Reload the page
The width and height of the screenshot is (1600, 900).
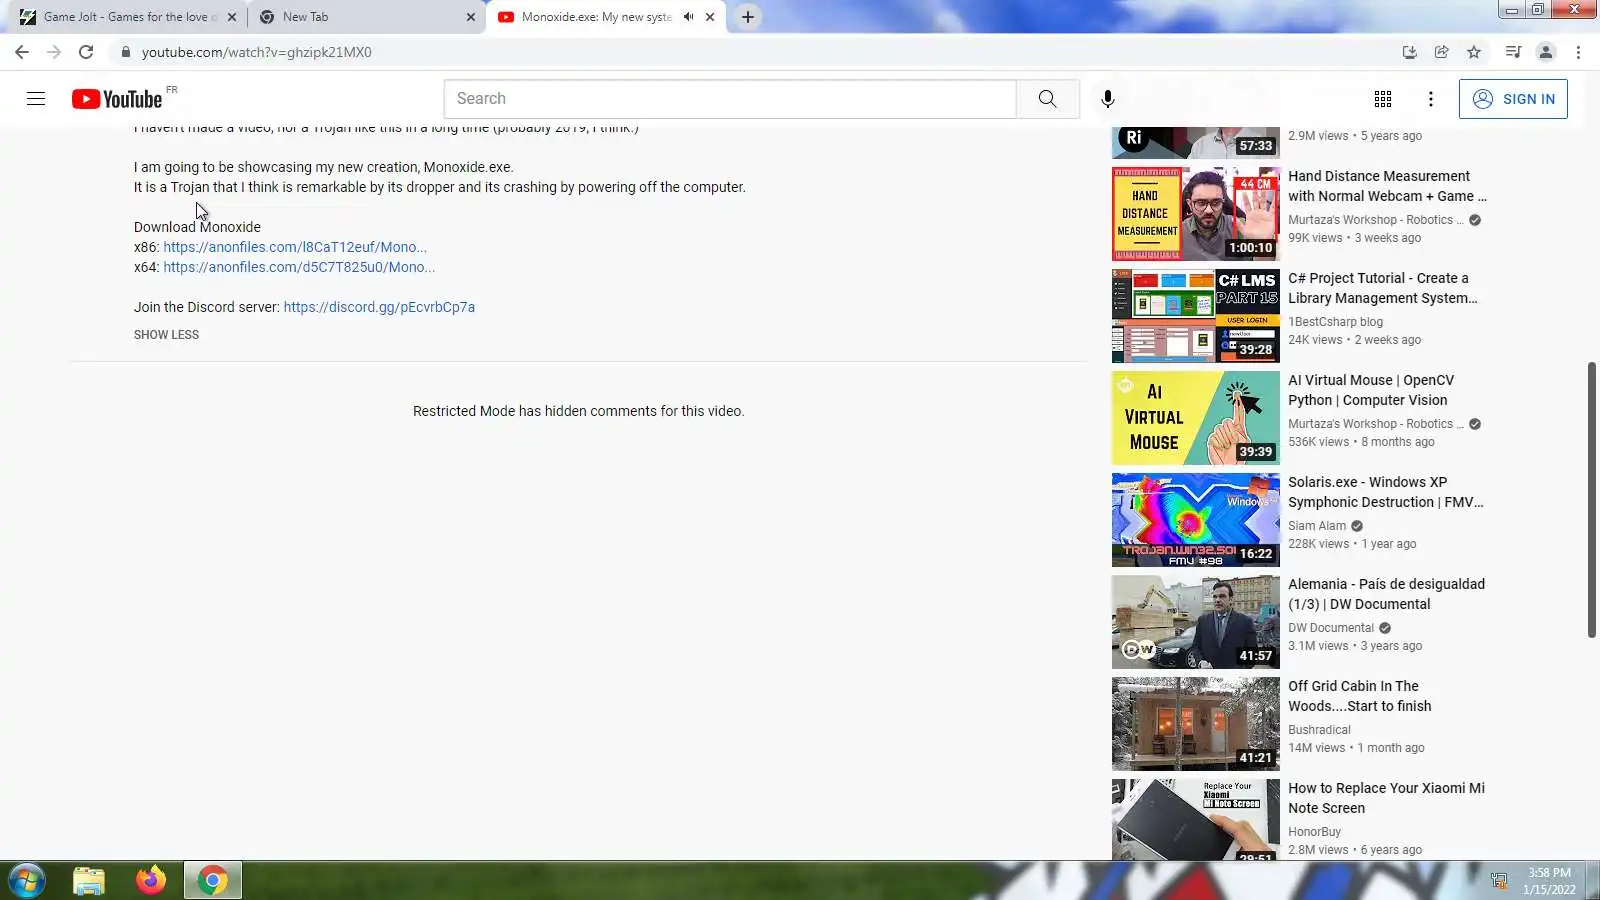[x=86, y=52]
